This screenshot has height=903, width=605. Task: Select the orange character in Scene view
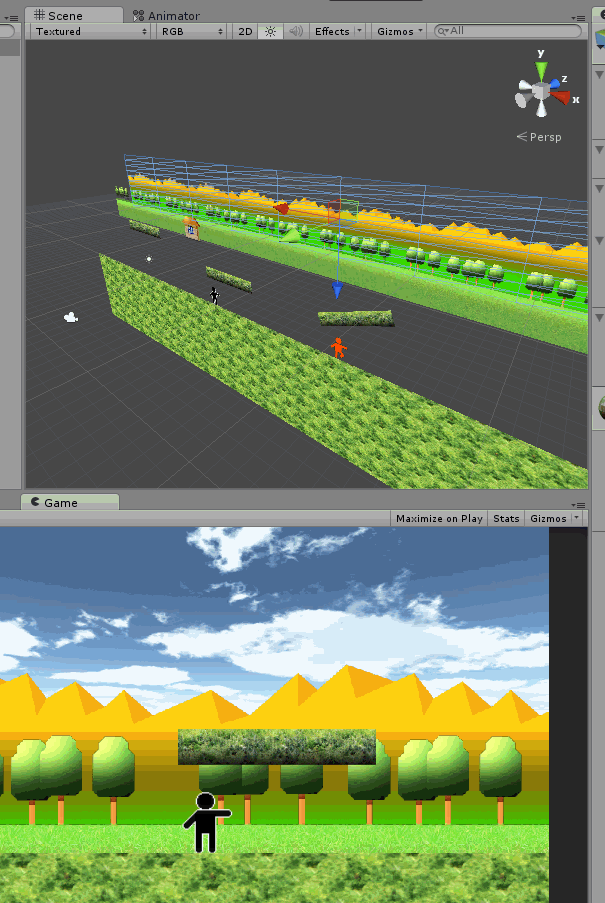coord(338,348)
